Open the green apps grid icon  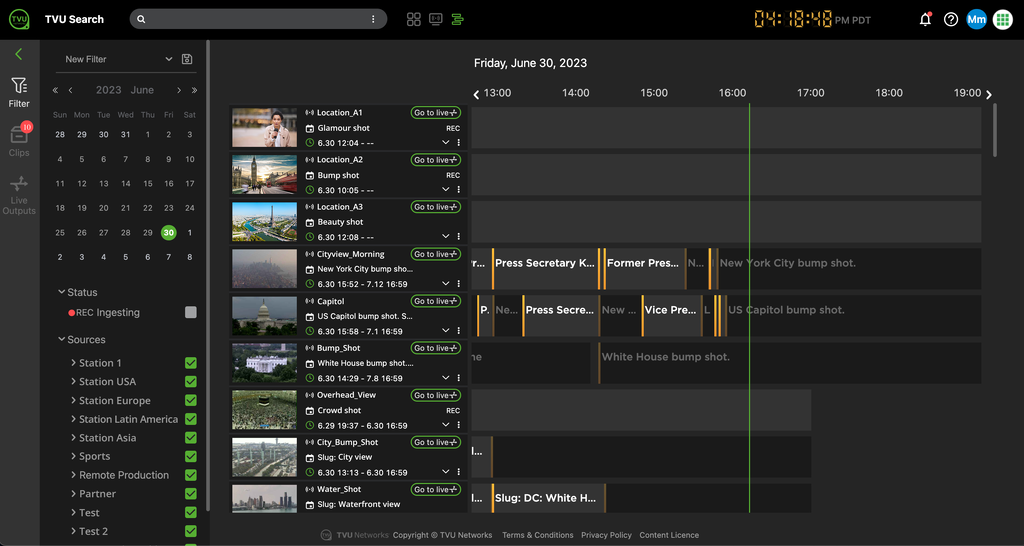[x=1002, y=19]
